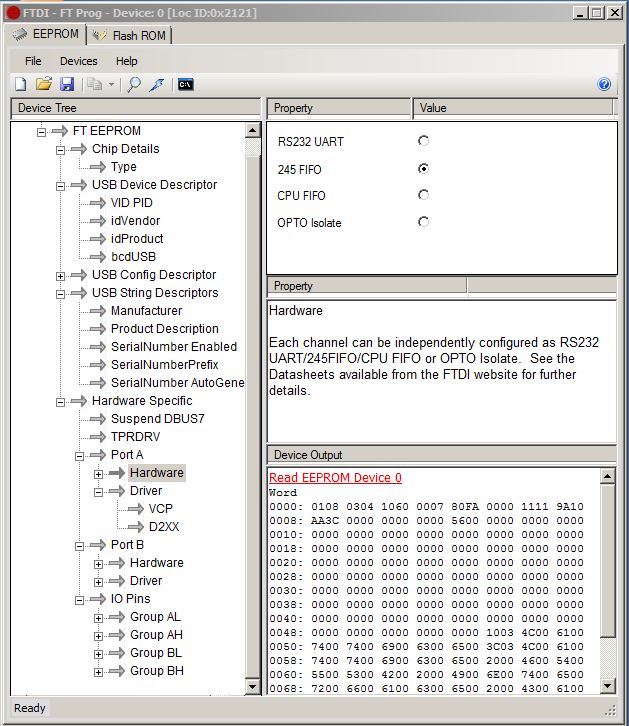Collapse the Port A node
This screenshot has width=629, height=726.
pos(79,456)
